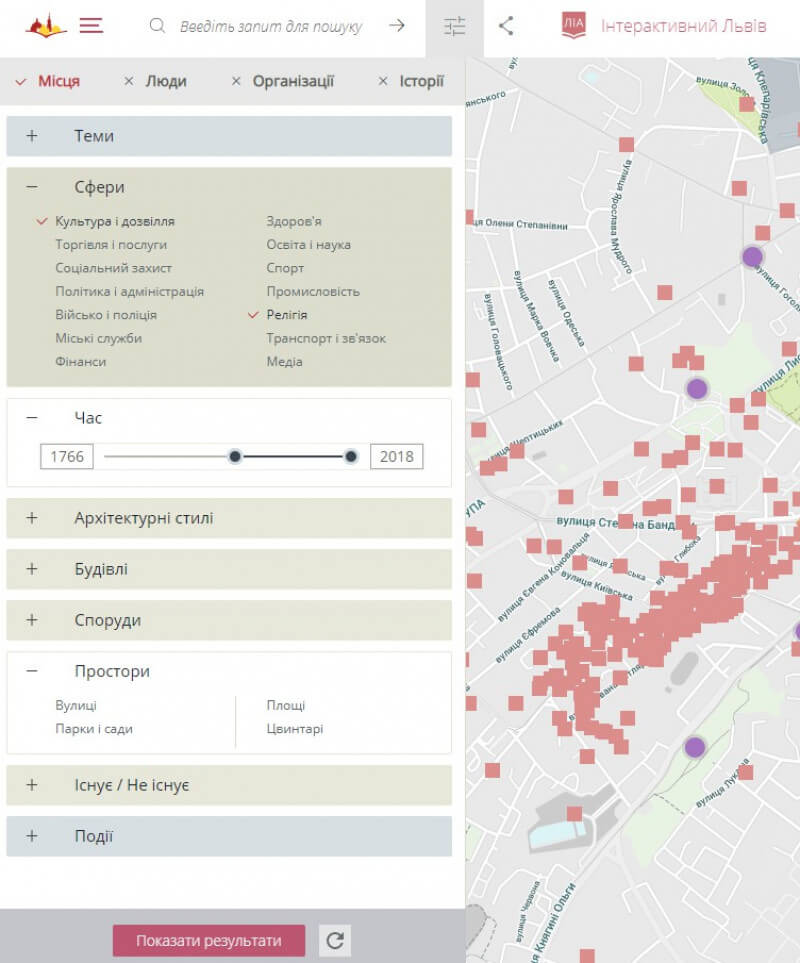The height and width of the screenshot is (963, 800).
Task: Click the search magnifier icon
Action: (x=157, y=26)
